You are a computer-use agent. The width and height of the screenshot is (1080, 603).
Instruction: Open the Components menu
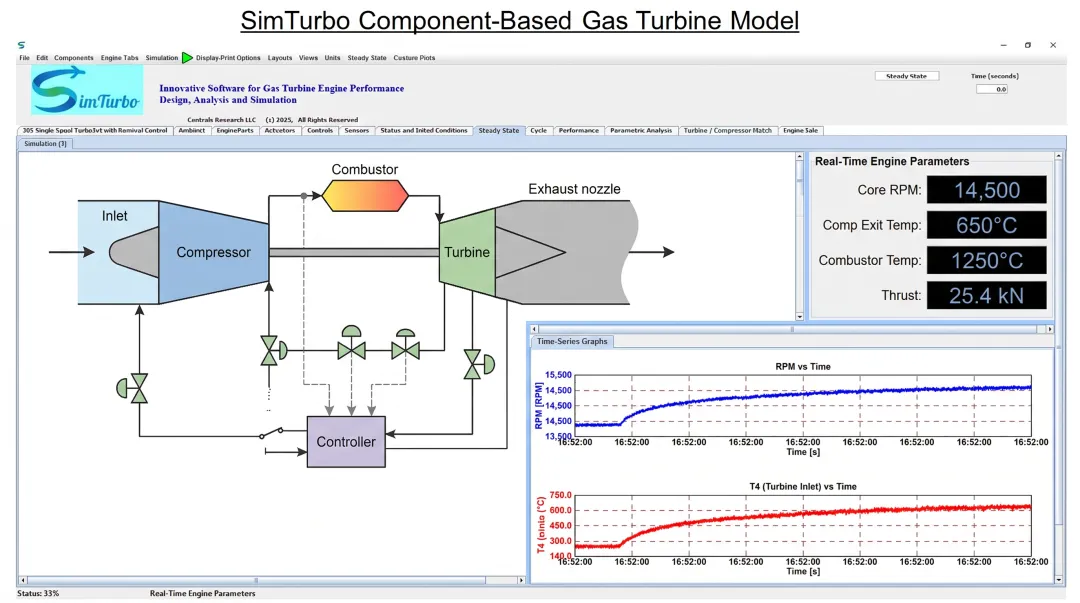74,58
